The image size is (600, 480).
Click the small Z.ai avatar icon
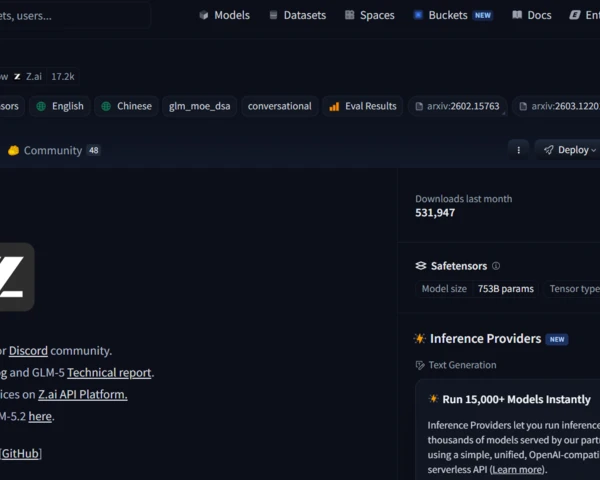(17, 77)
